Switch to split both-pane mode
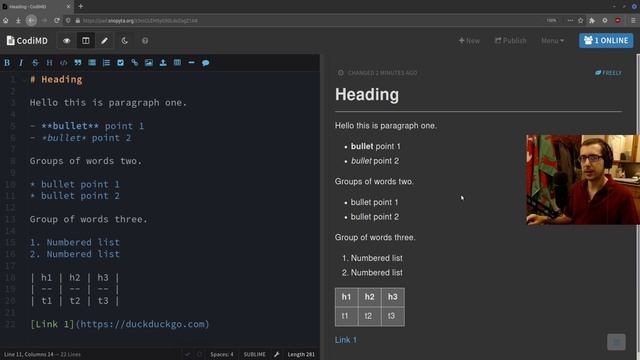The height and width of the screenshot is (360, 640). (x=86, y=40)
